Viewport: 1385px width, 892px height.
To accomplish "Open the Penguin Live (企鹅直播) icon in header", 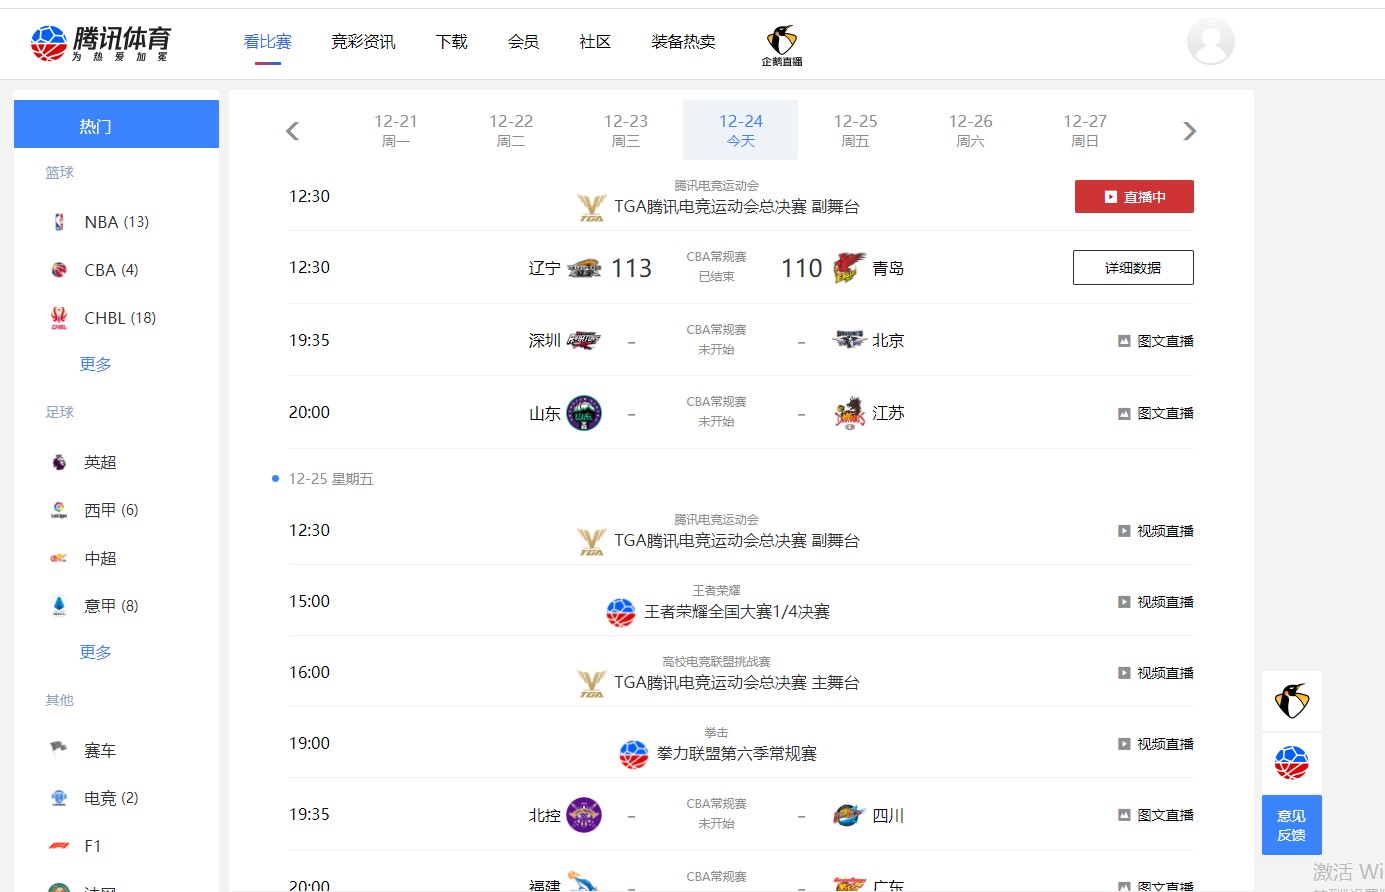I will click(782, 46).
